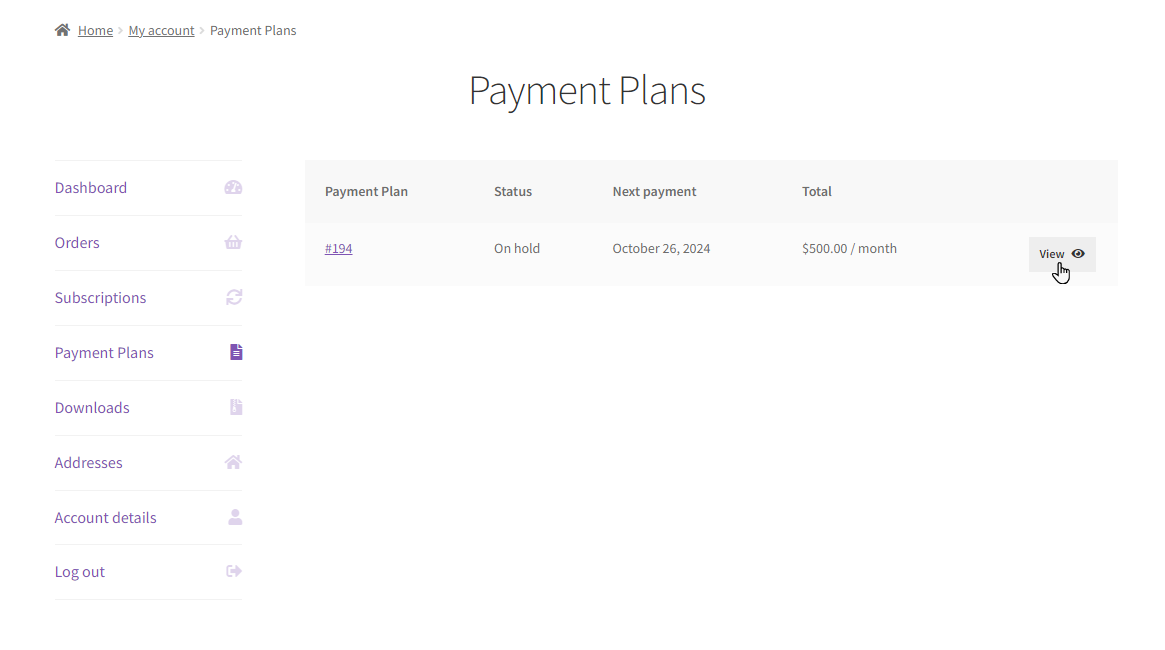Choose Log out in the sidebar
1165x650 pixels.
coord(79,572)
